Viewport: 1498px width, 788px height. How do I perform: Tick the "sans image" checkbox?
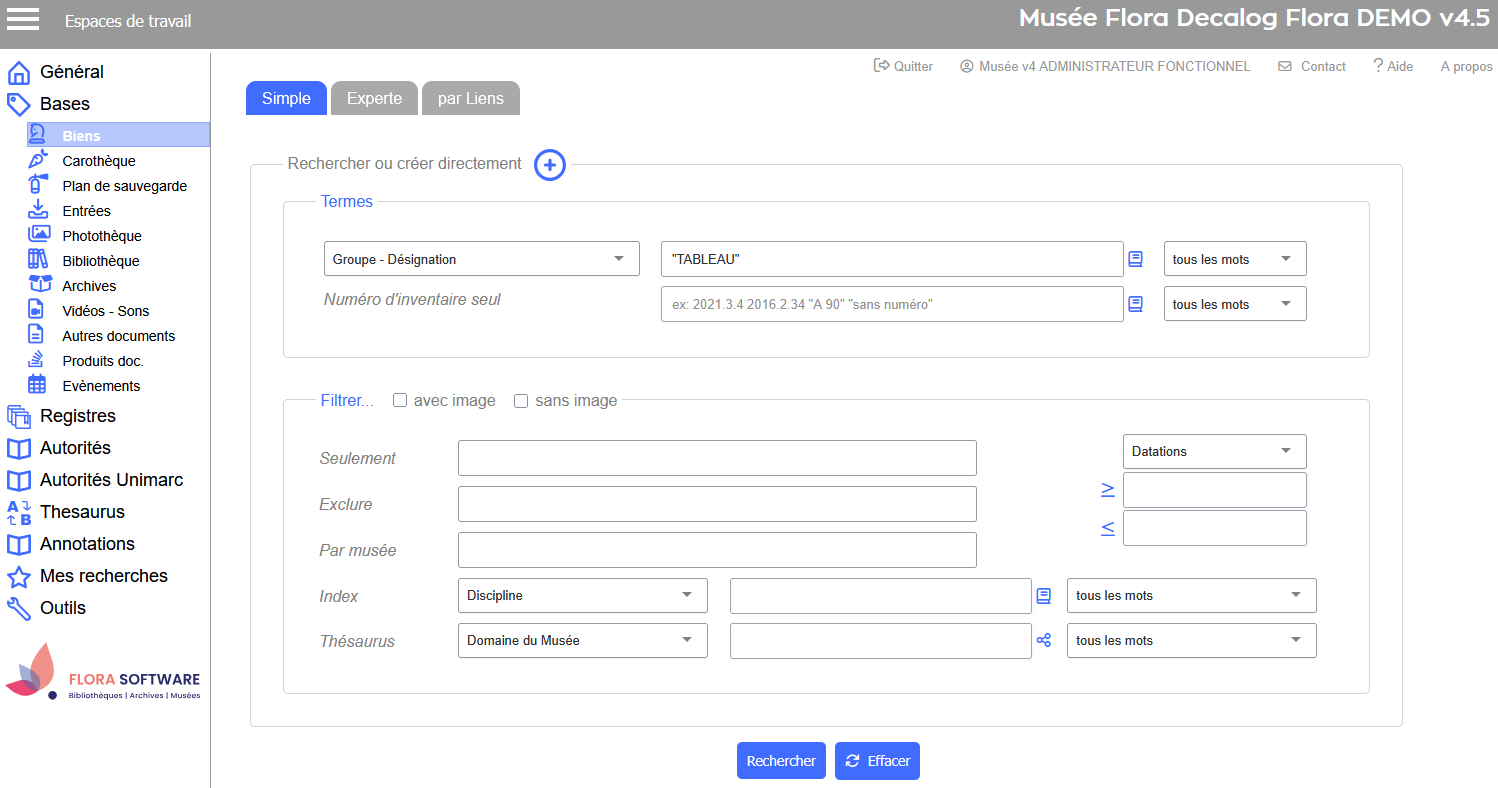click(x=521, y=401)
